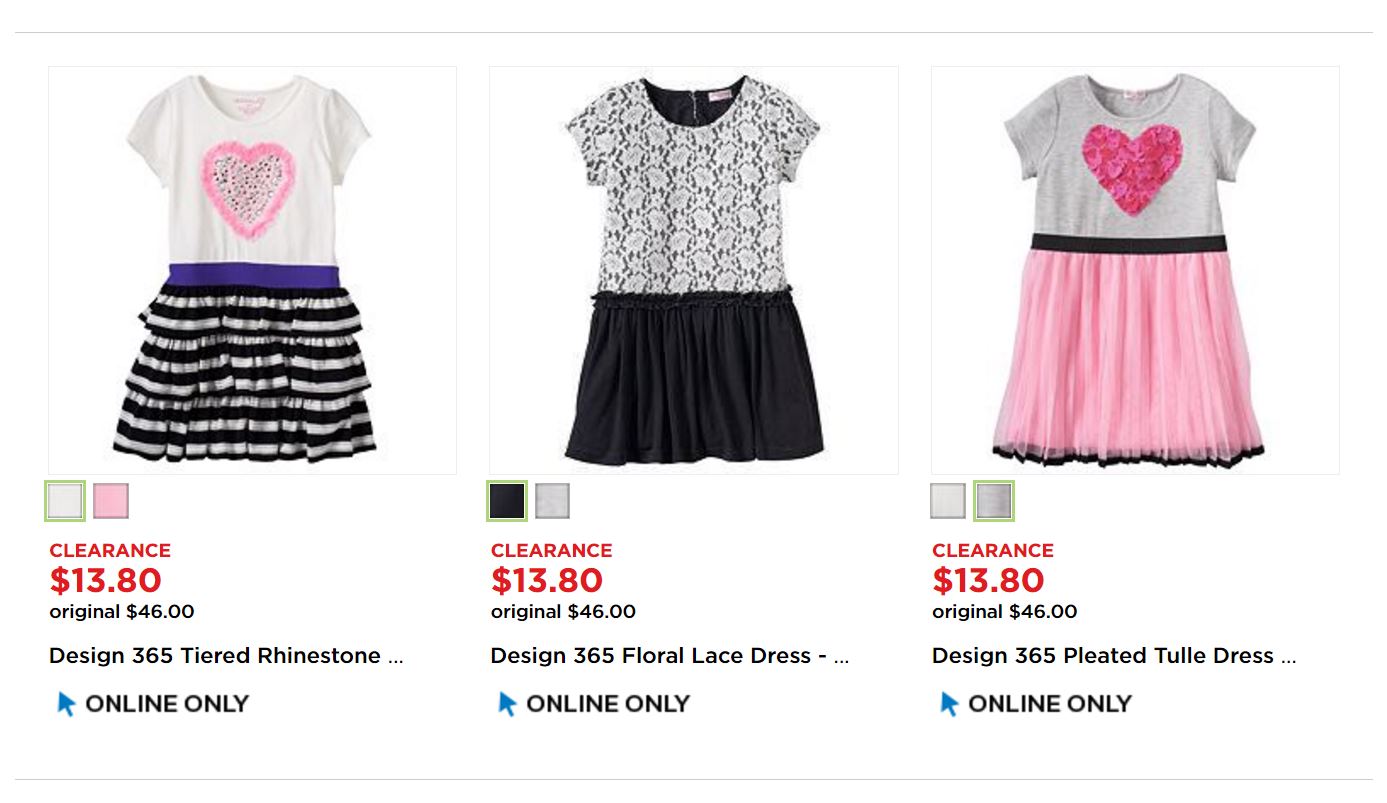The image size is (1387, 803).
Task: Open Floral Lace Dress product image
Action: [693, 270]
